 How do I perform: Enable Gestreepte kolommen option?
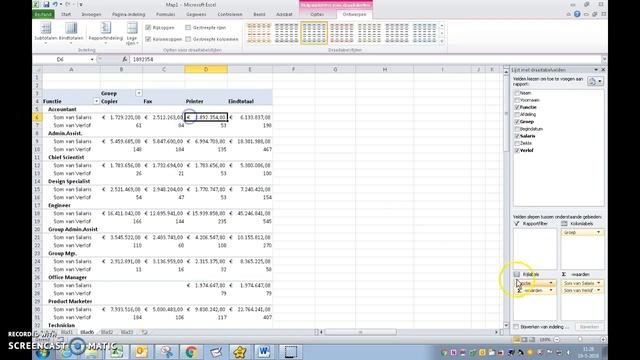click(x=188, y=39)
